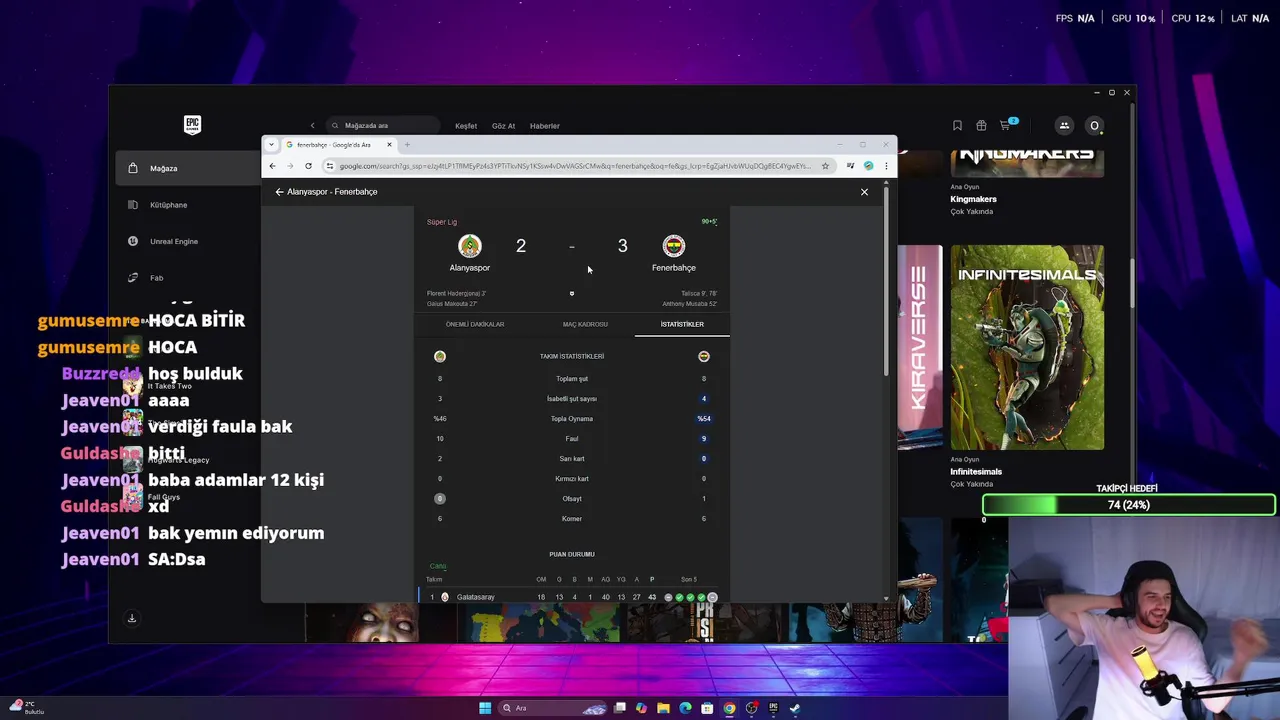The width and height of the screenshot is (1280, 720).
Task: Select the İstatistikler tab
Action: 682,324
